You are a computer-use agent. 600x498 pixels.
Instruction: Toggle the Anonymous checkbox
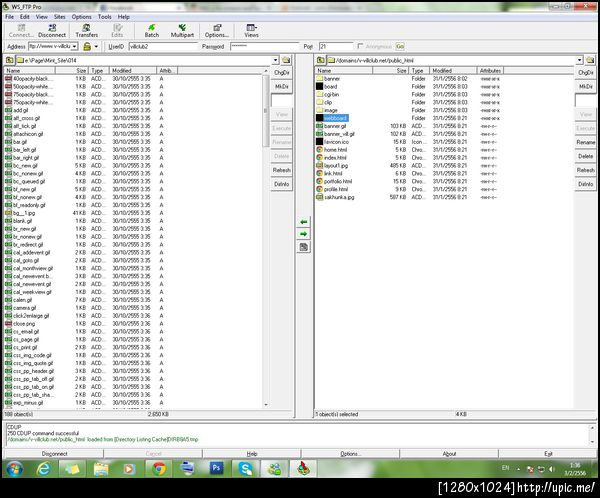pyautogui.click(x=360, y=46)
